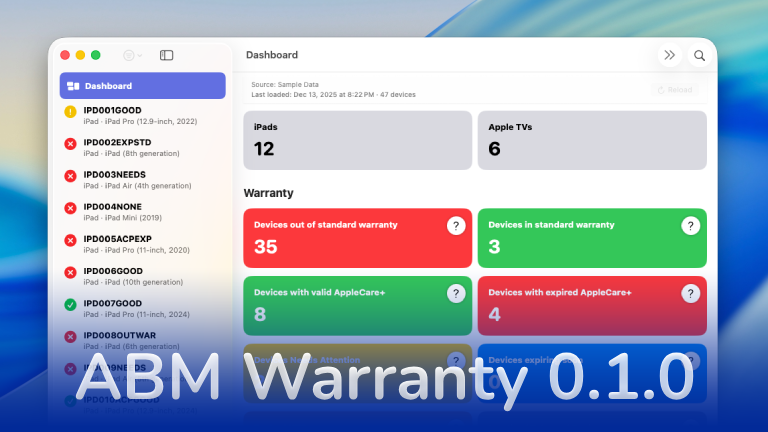Click yellow warning icon beside IPD001GOOD
Image resolution: width=768 pixels, height=432 pixels.
point(70,112)
